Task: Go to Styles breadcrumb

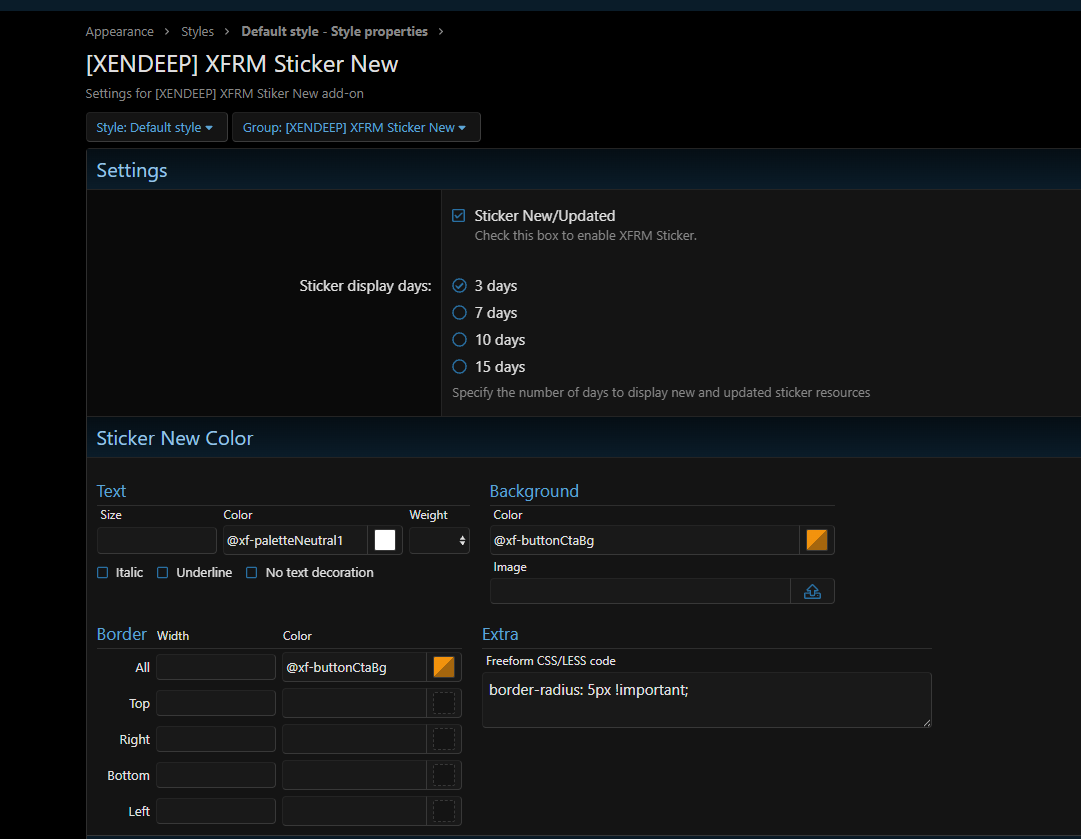Action: 197,32
